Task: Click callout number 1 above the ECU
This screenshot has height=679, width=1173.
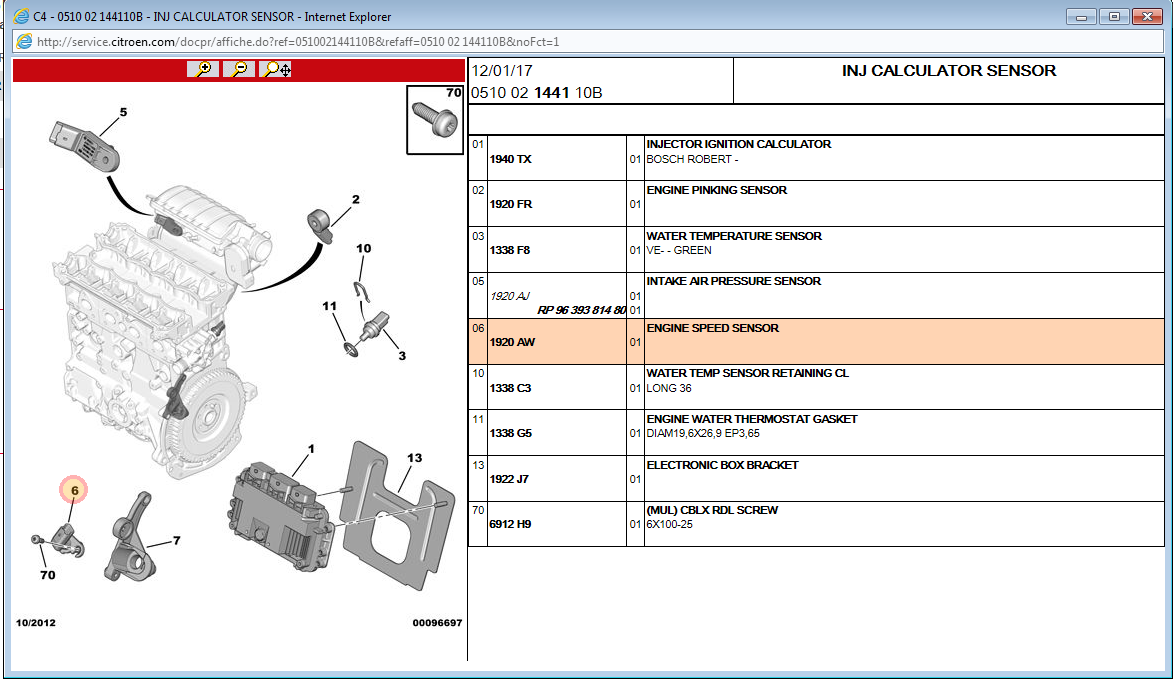Action: pos(311,449)
